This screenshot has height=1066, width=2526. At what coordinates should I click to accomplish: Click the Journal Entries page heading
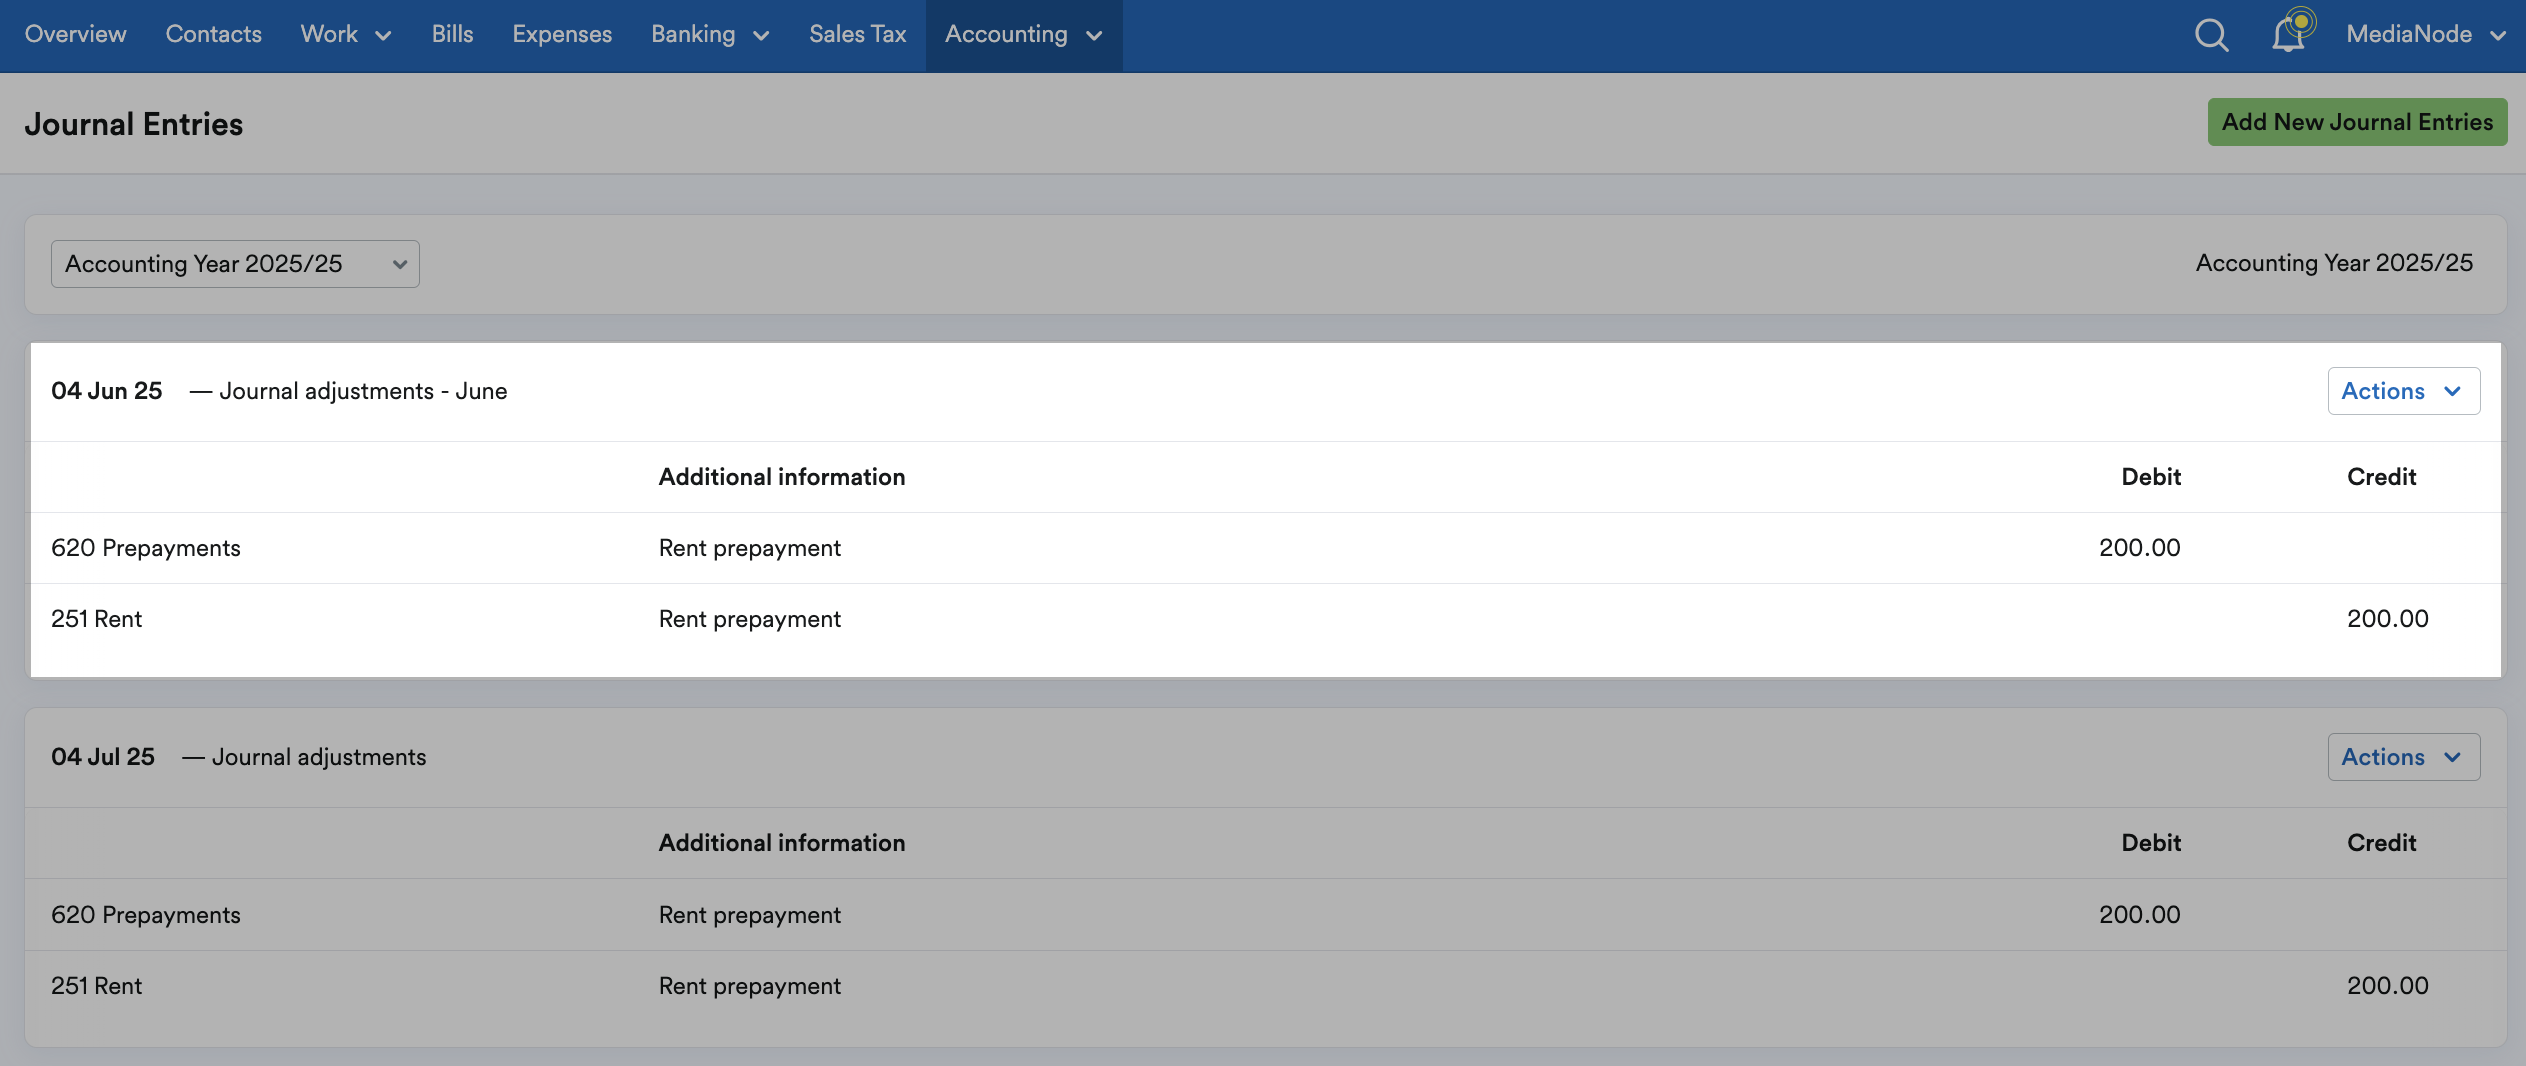click(133, 123)
